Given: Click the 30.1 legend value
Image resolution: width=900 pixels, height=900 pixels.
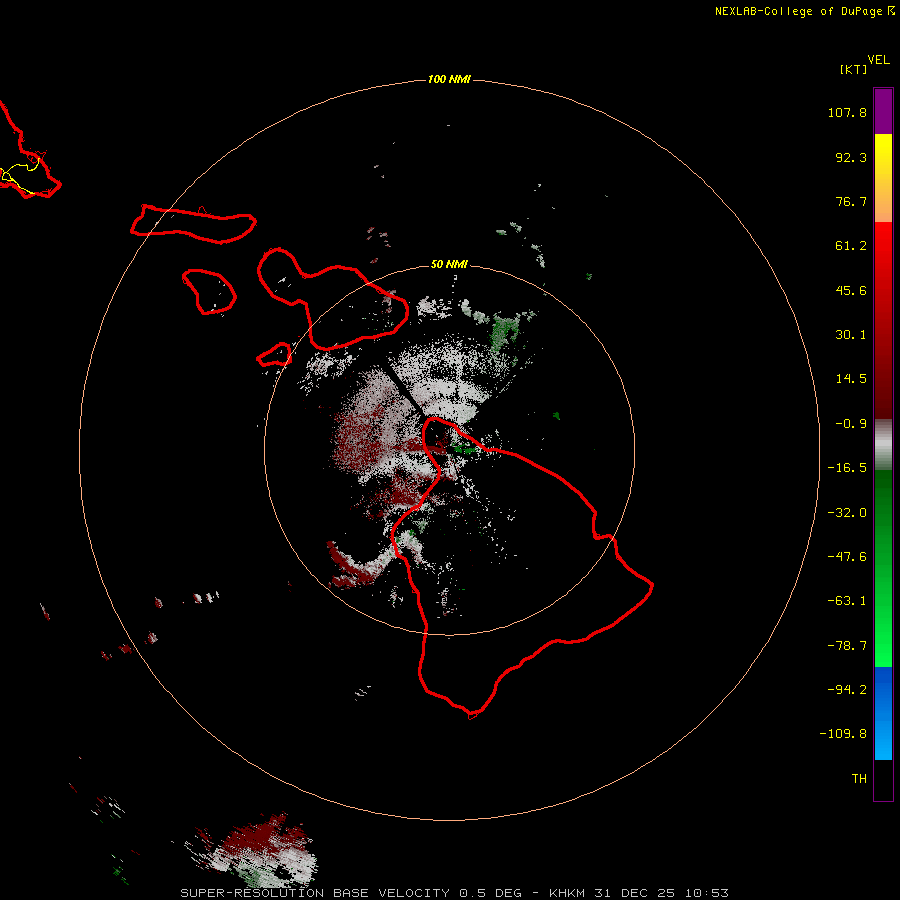Looking at the screenshot, I should [x=851, y=335].
